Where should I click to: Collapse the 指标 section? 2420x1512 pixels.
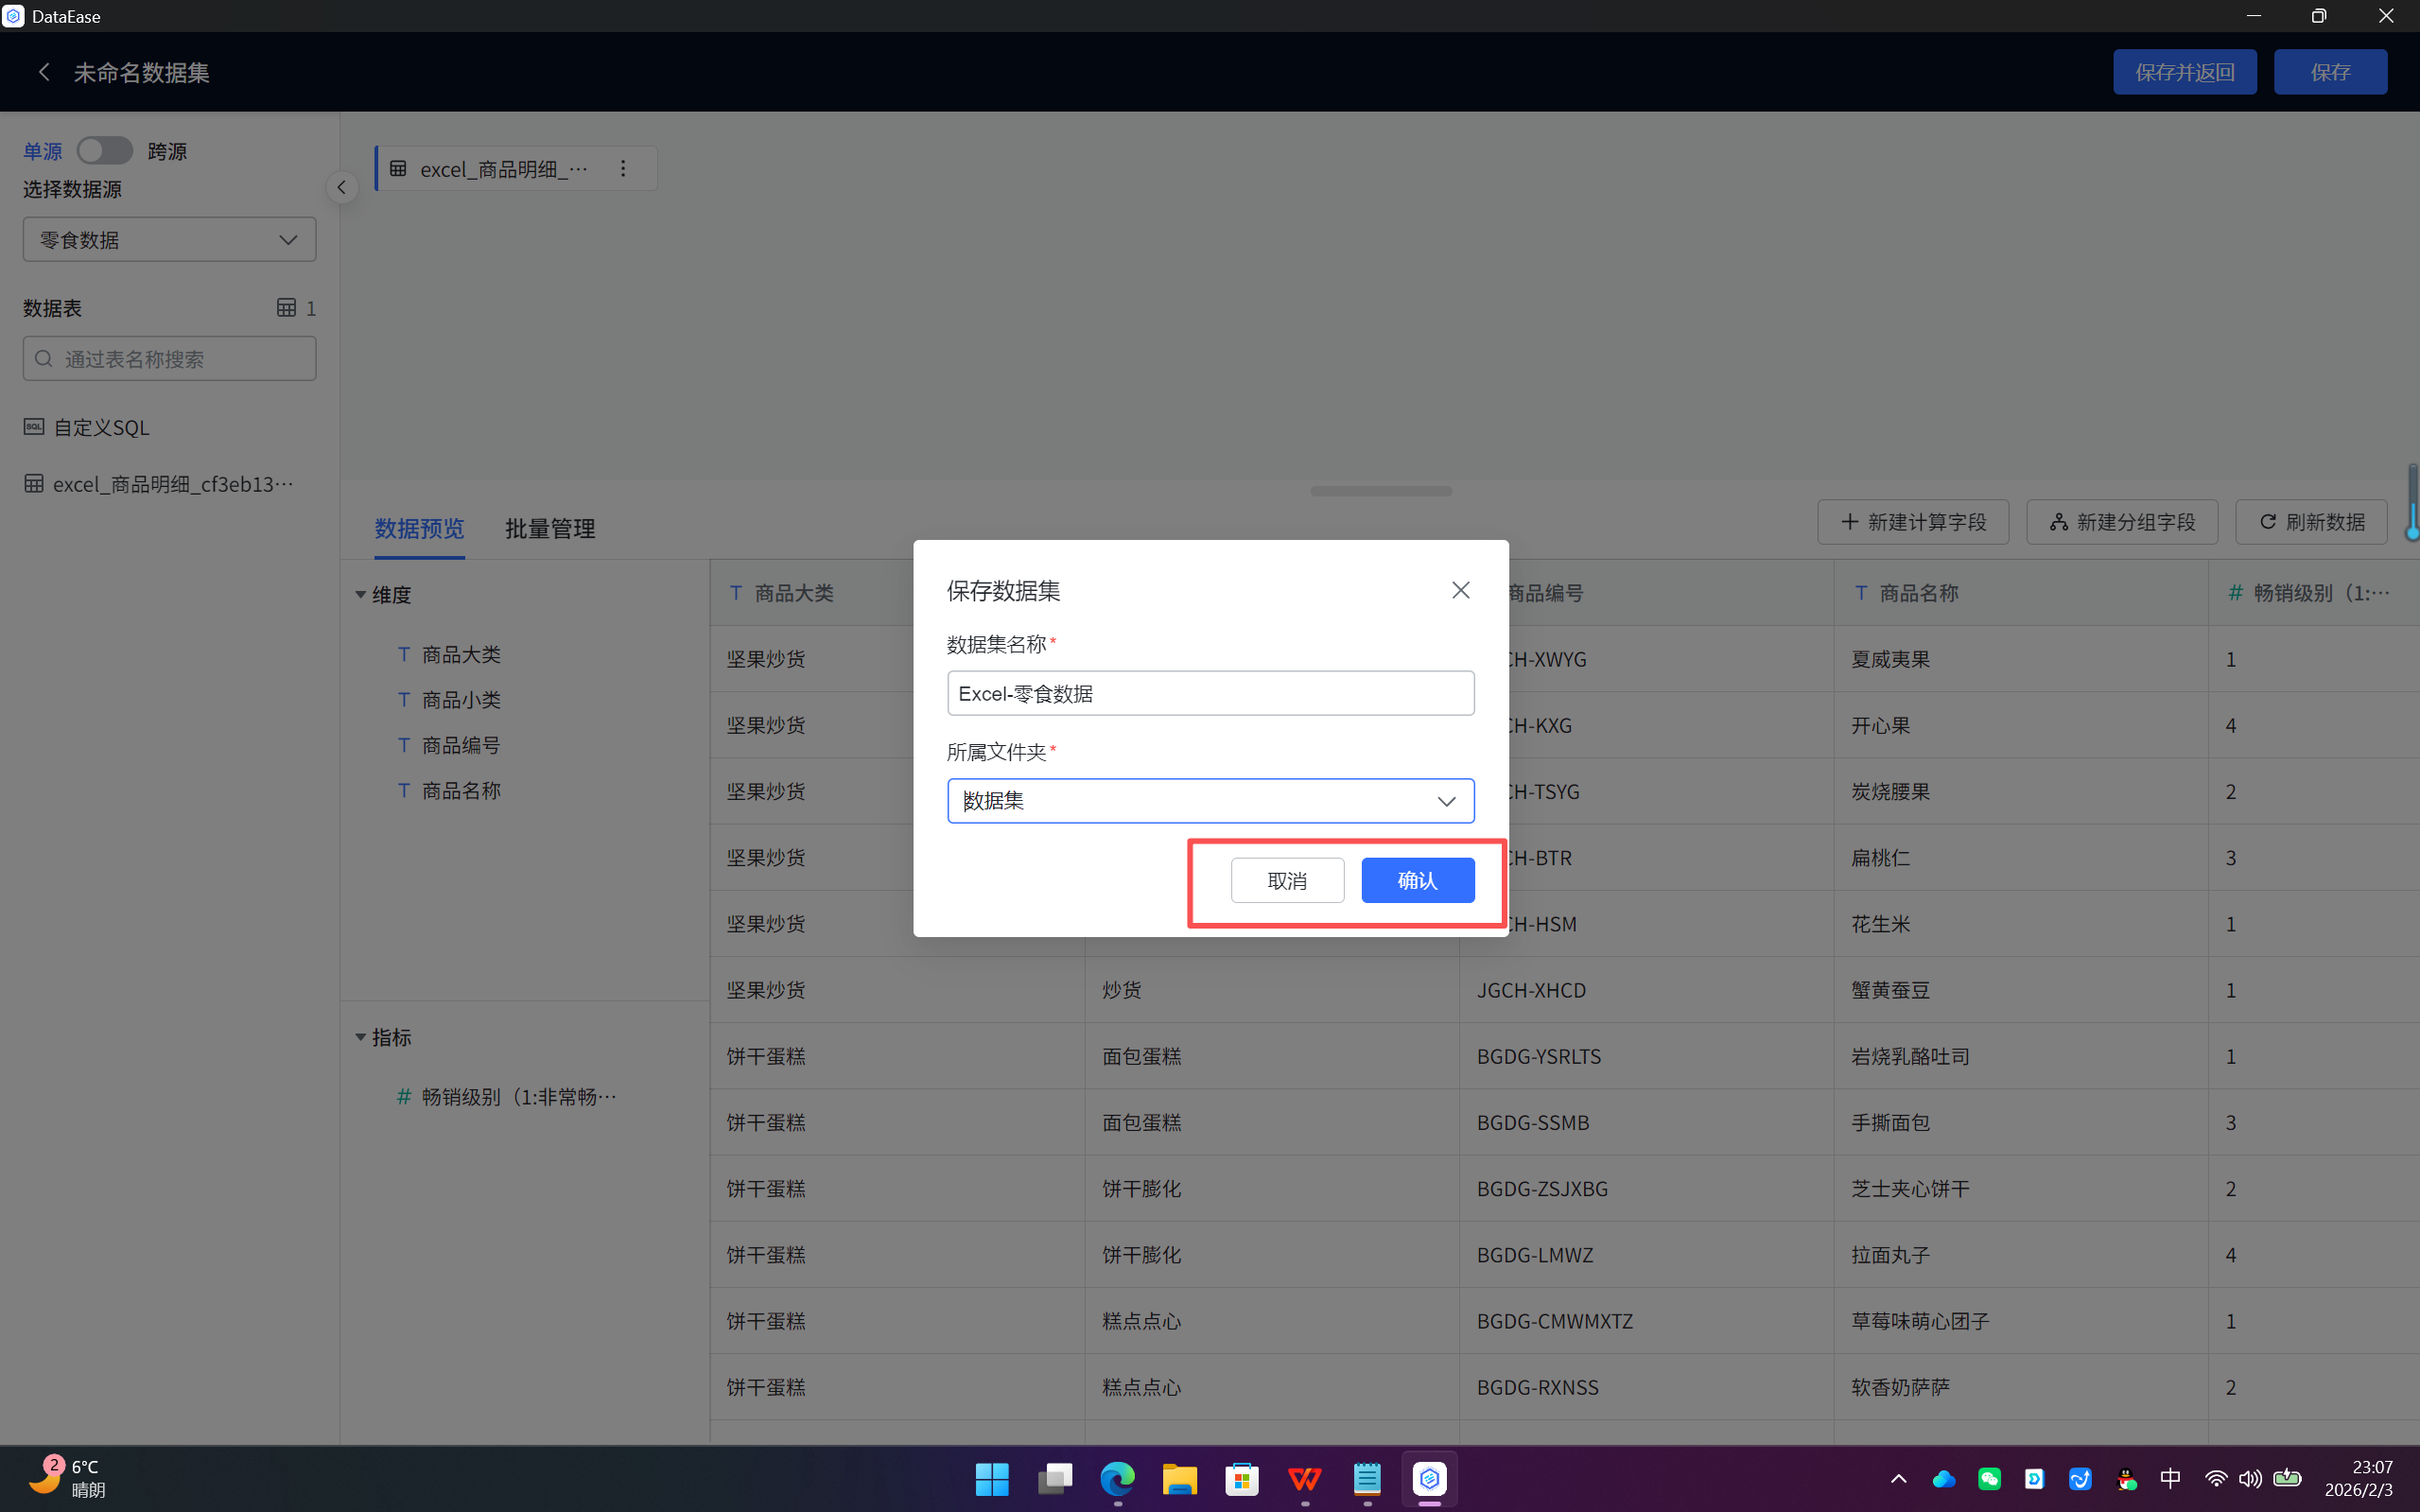[x=361, y=1037]
